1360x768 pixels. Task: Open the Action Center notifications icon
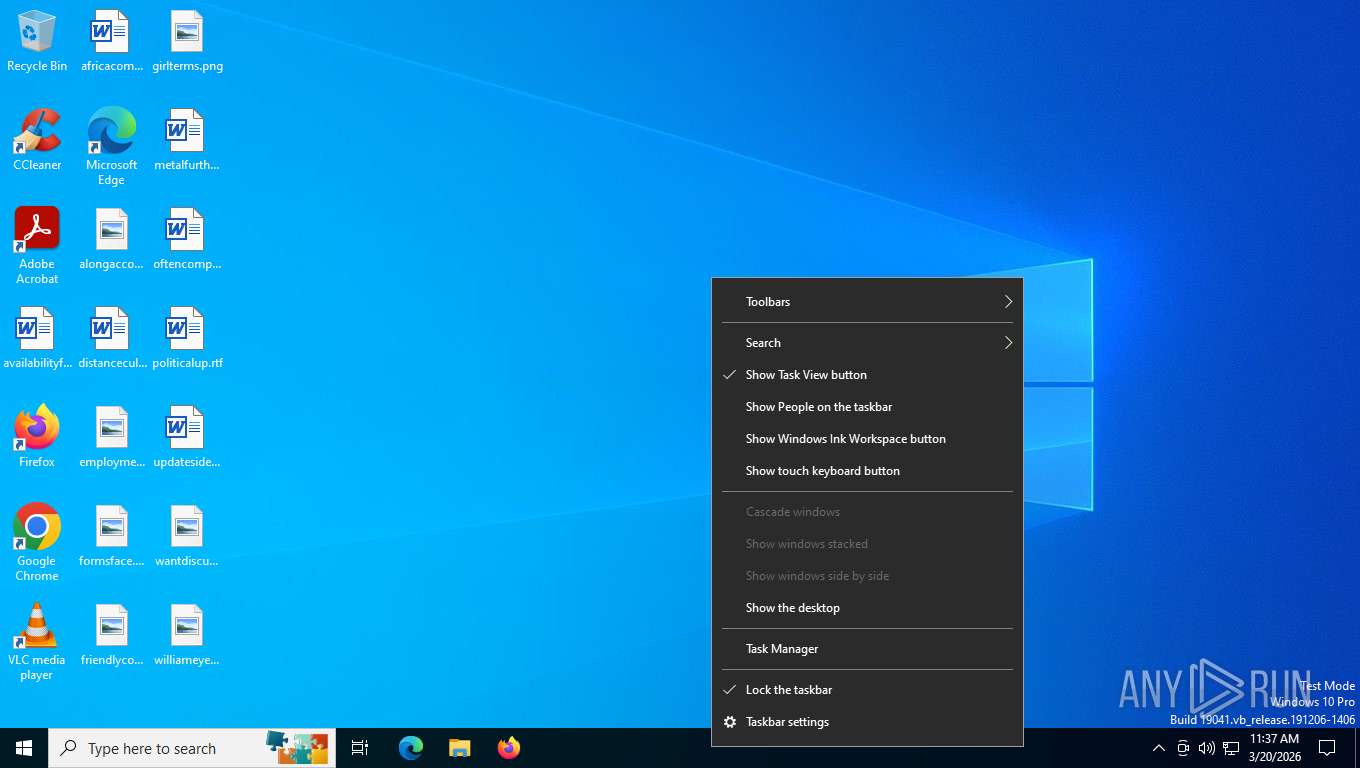(x=1328, y=748)
